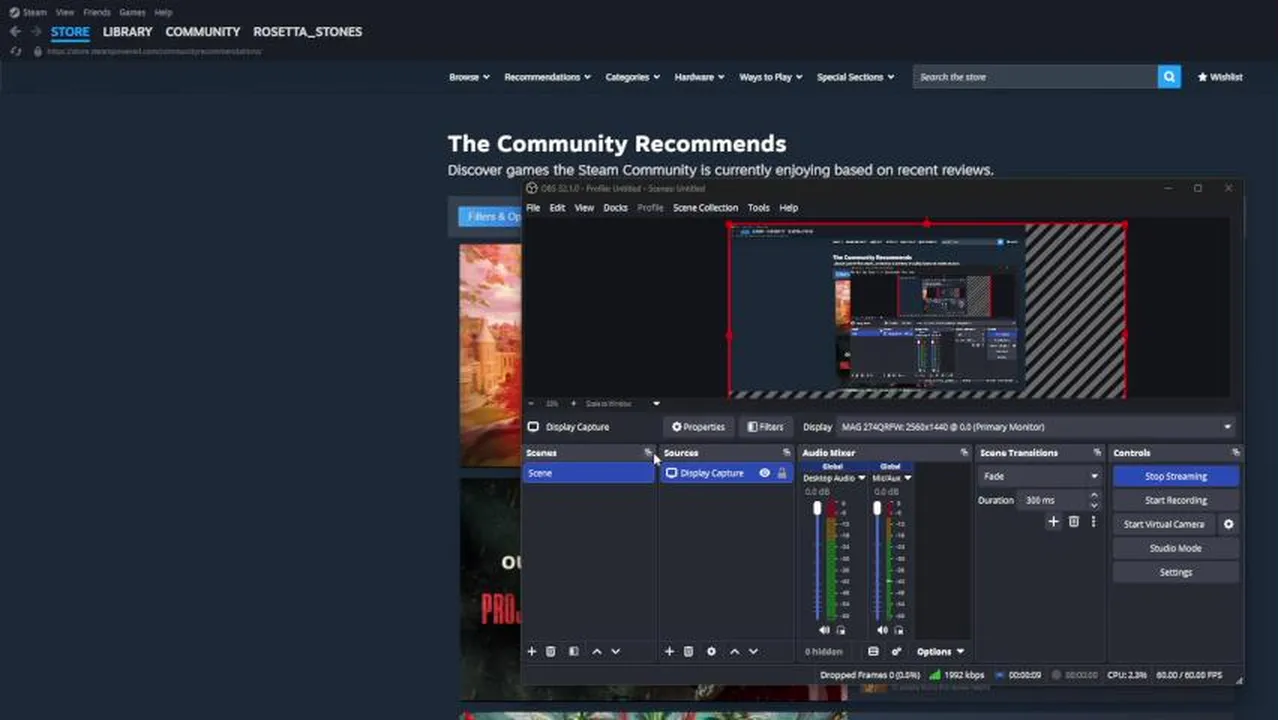This screenshot has height=720, width=1278.
Task: Click Desktop Audio volume slider handle
Action: pyautogui.click(x=817, y=509)
